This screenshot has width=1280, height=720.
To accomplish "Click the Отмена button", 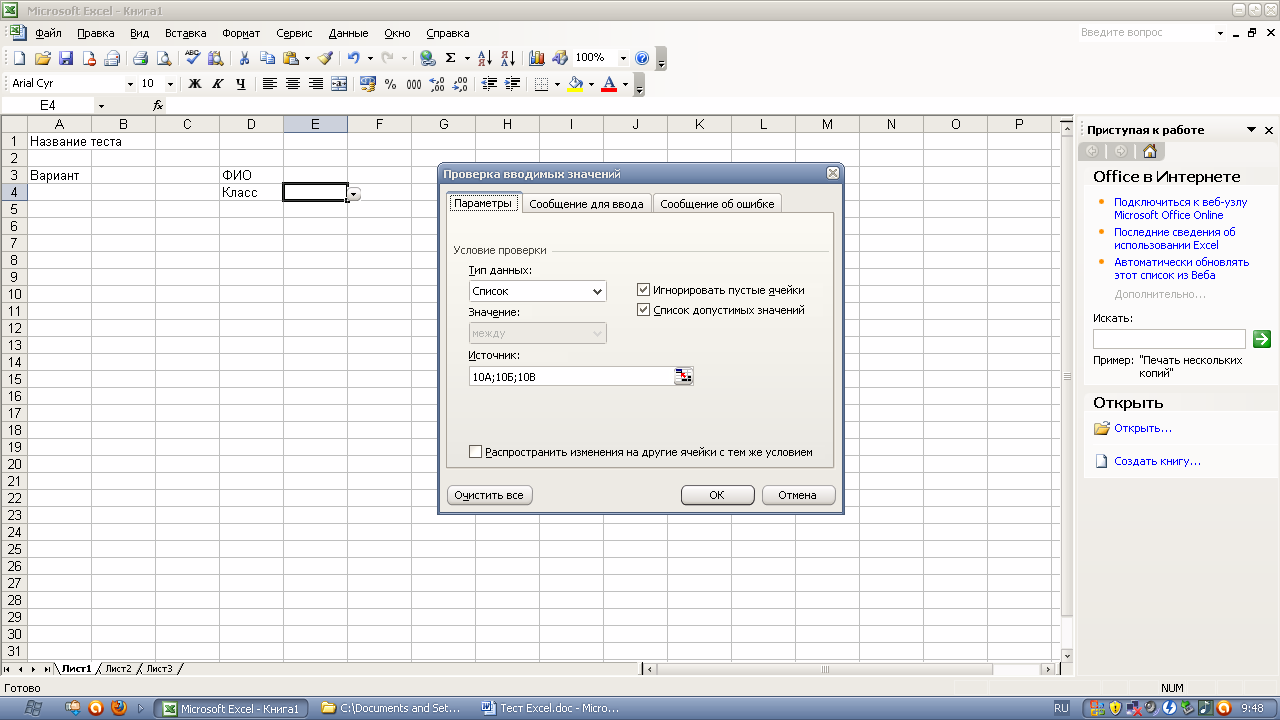I will 798,495.
